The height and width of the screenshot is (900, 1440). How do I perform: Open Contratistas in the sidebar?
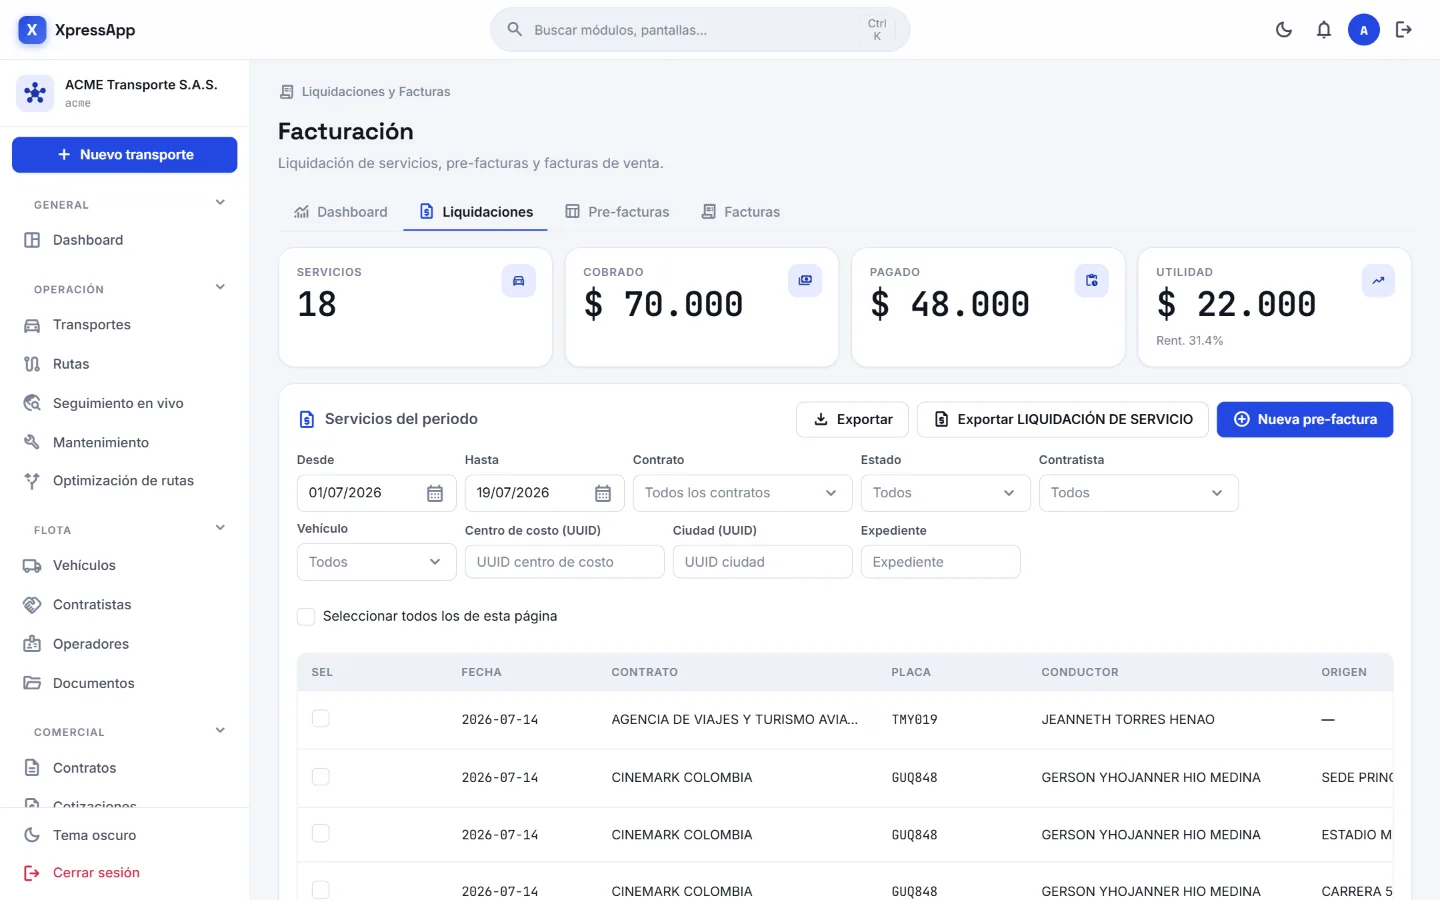(125, 605)
